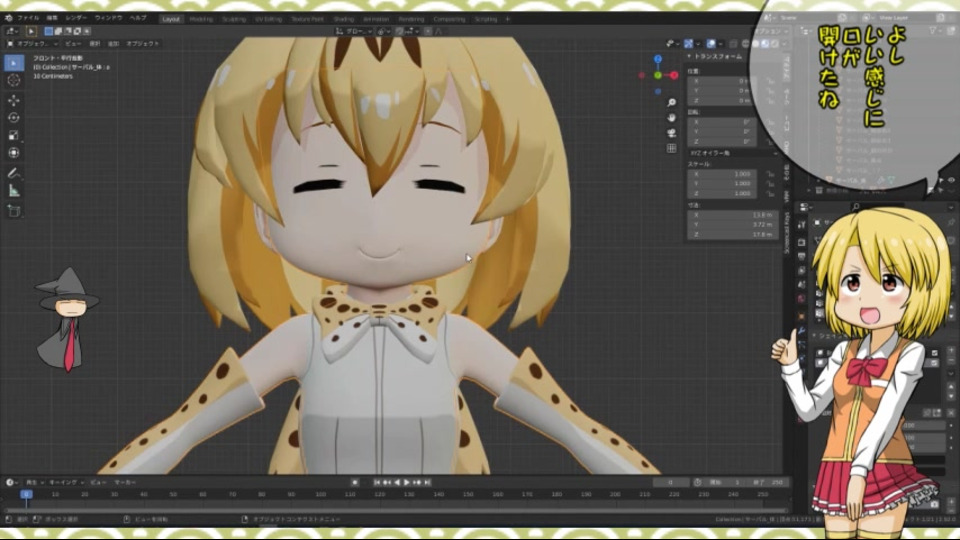Jump to the next keyframe
This screenshot has height=540, width=960.
tap(417, 482)
